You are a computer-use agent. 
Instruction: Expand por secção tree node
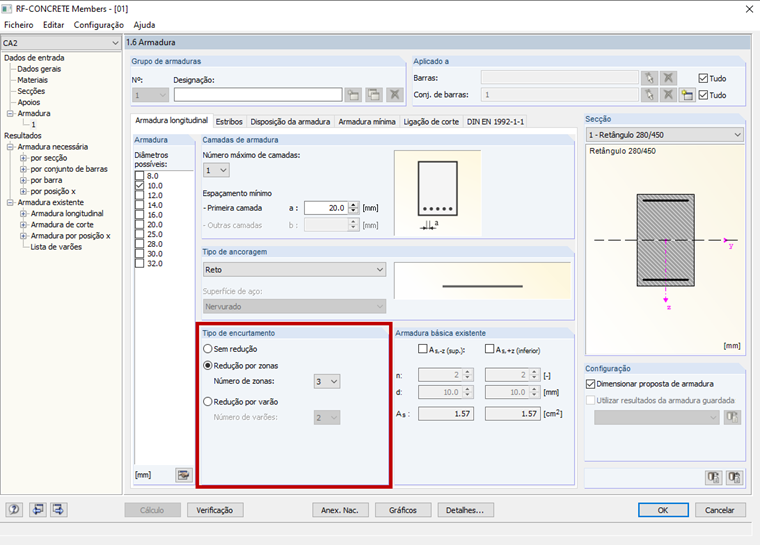pos(23,158)
